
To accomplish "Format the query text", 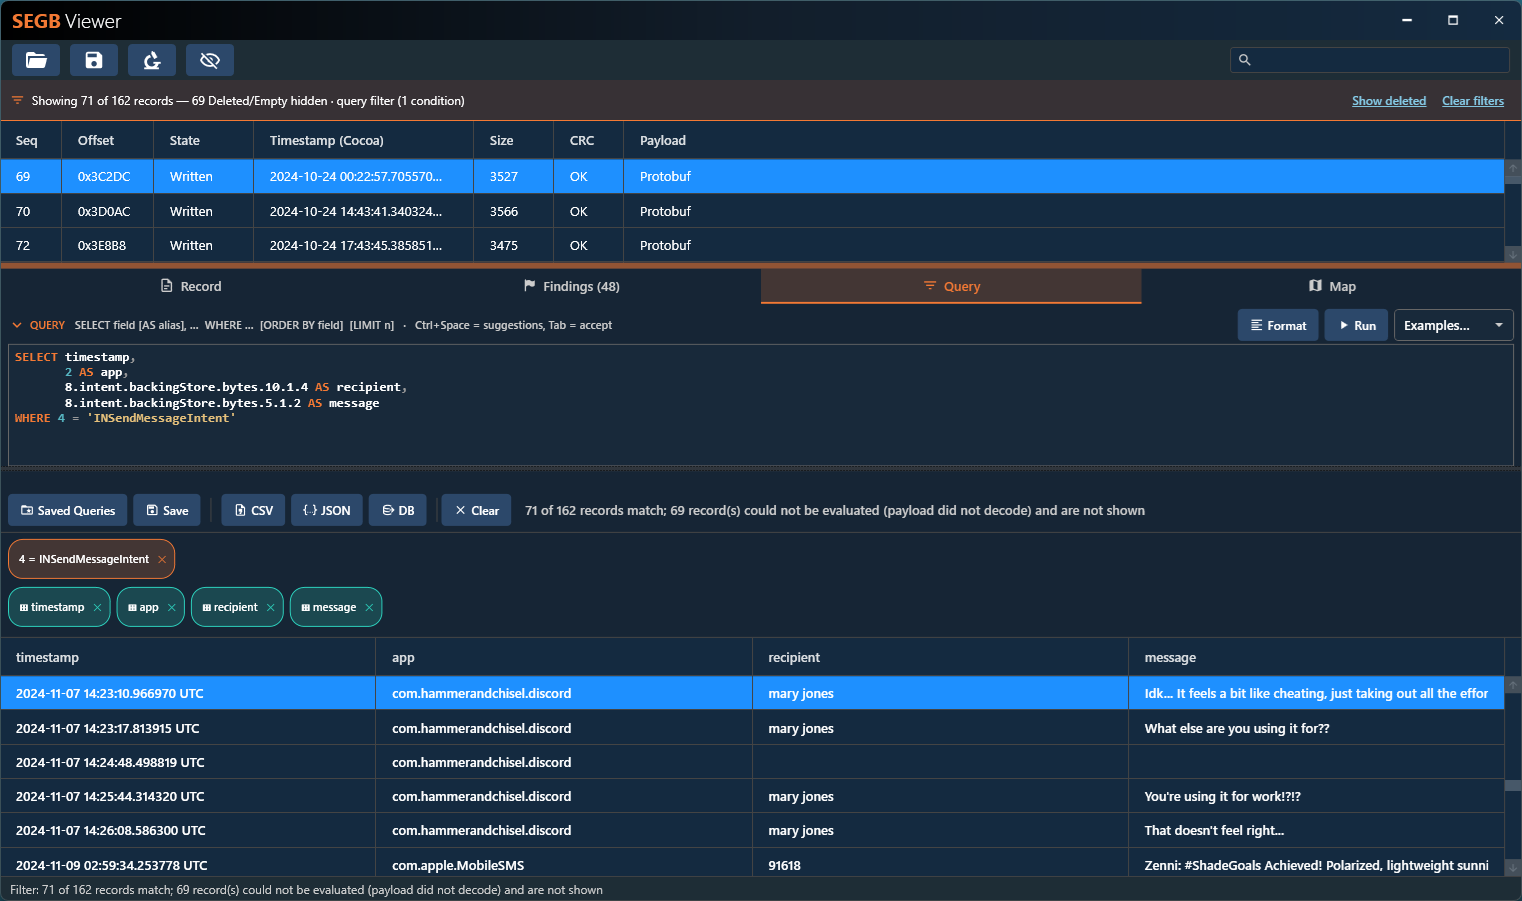I will [x=1278, y=325].
